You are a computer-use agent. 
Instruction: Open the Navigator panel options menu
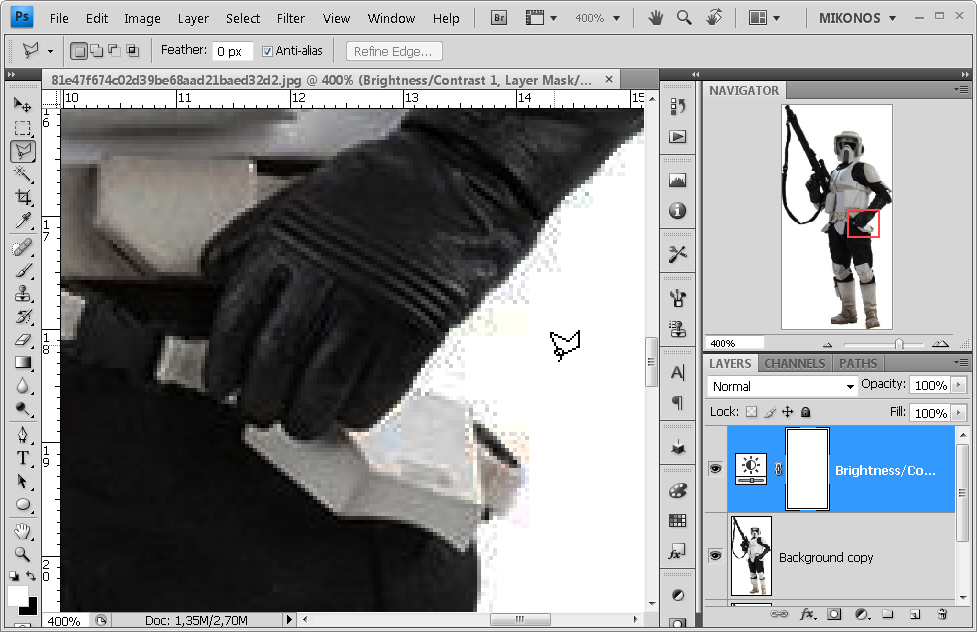[961, 90]
